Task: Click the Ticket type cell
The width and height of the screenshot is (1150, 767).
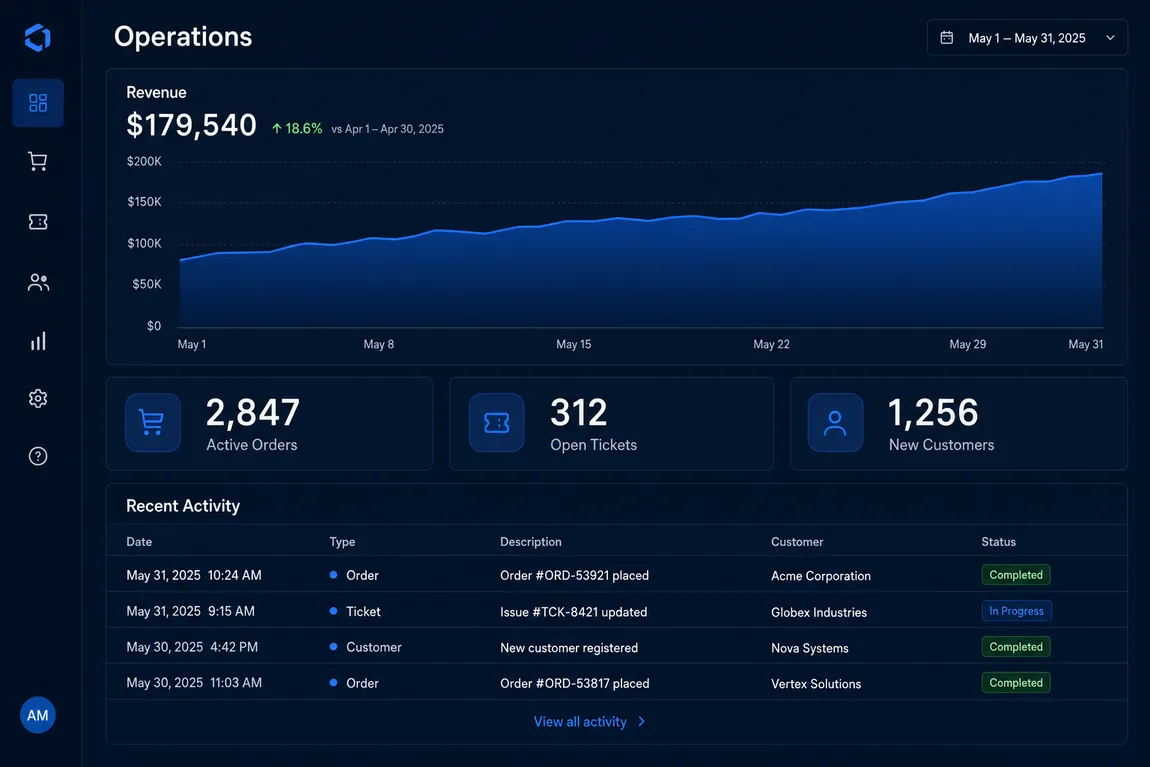Action: (355, 612)
